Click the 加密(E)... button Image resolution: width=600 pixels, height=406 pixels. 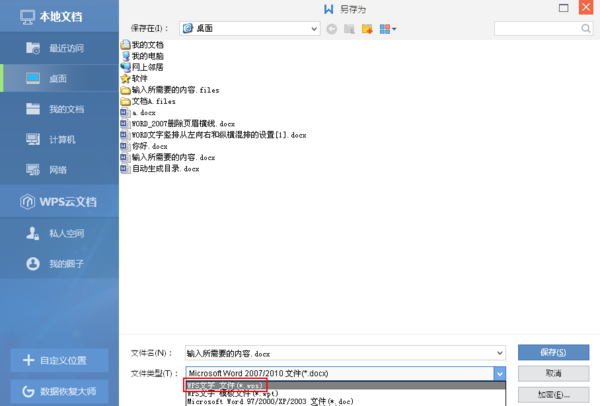pos(553,395)
